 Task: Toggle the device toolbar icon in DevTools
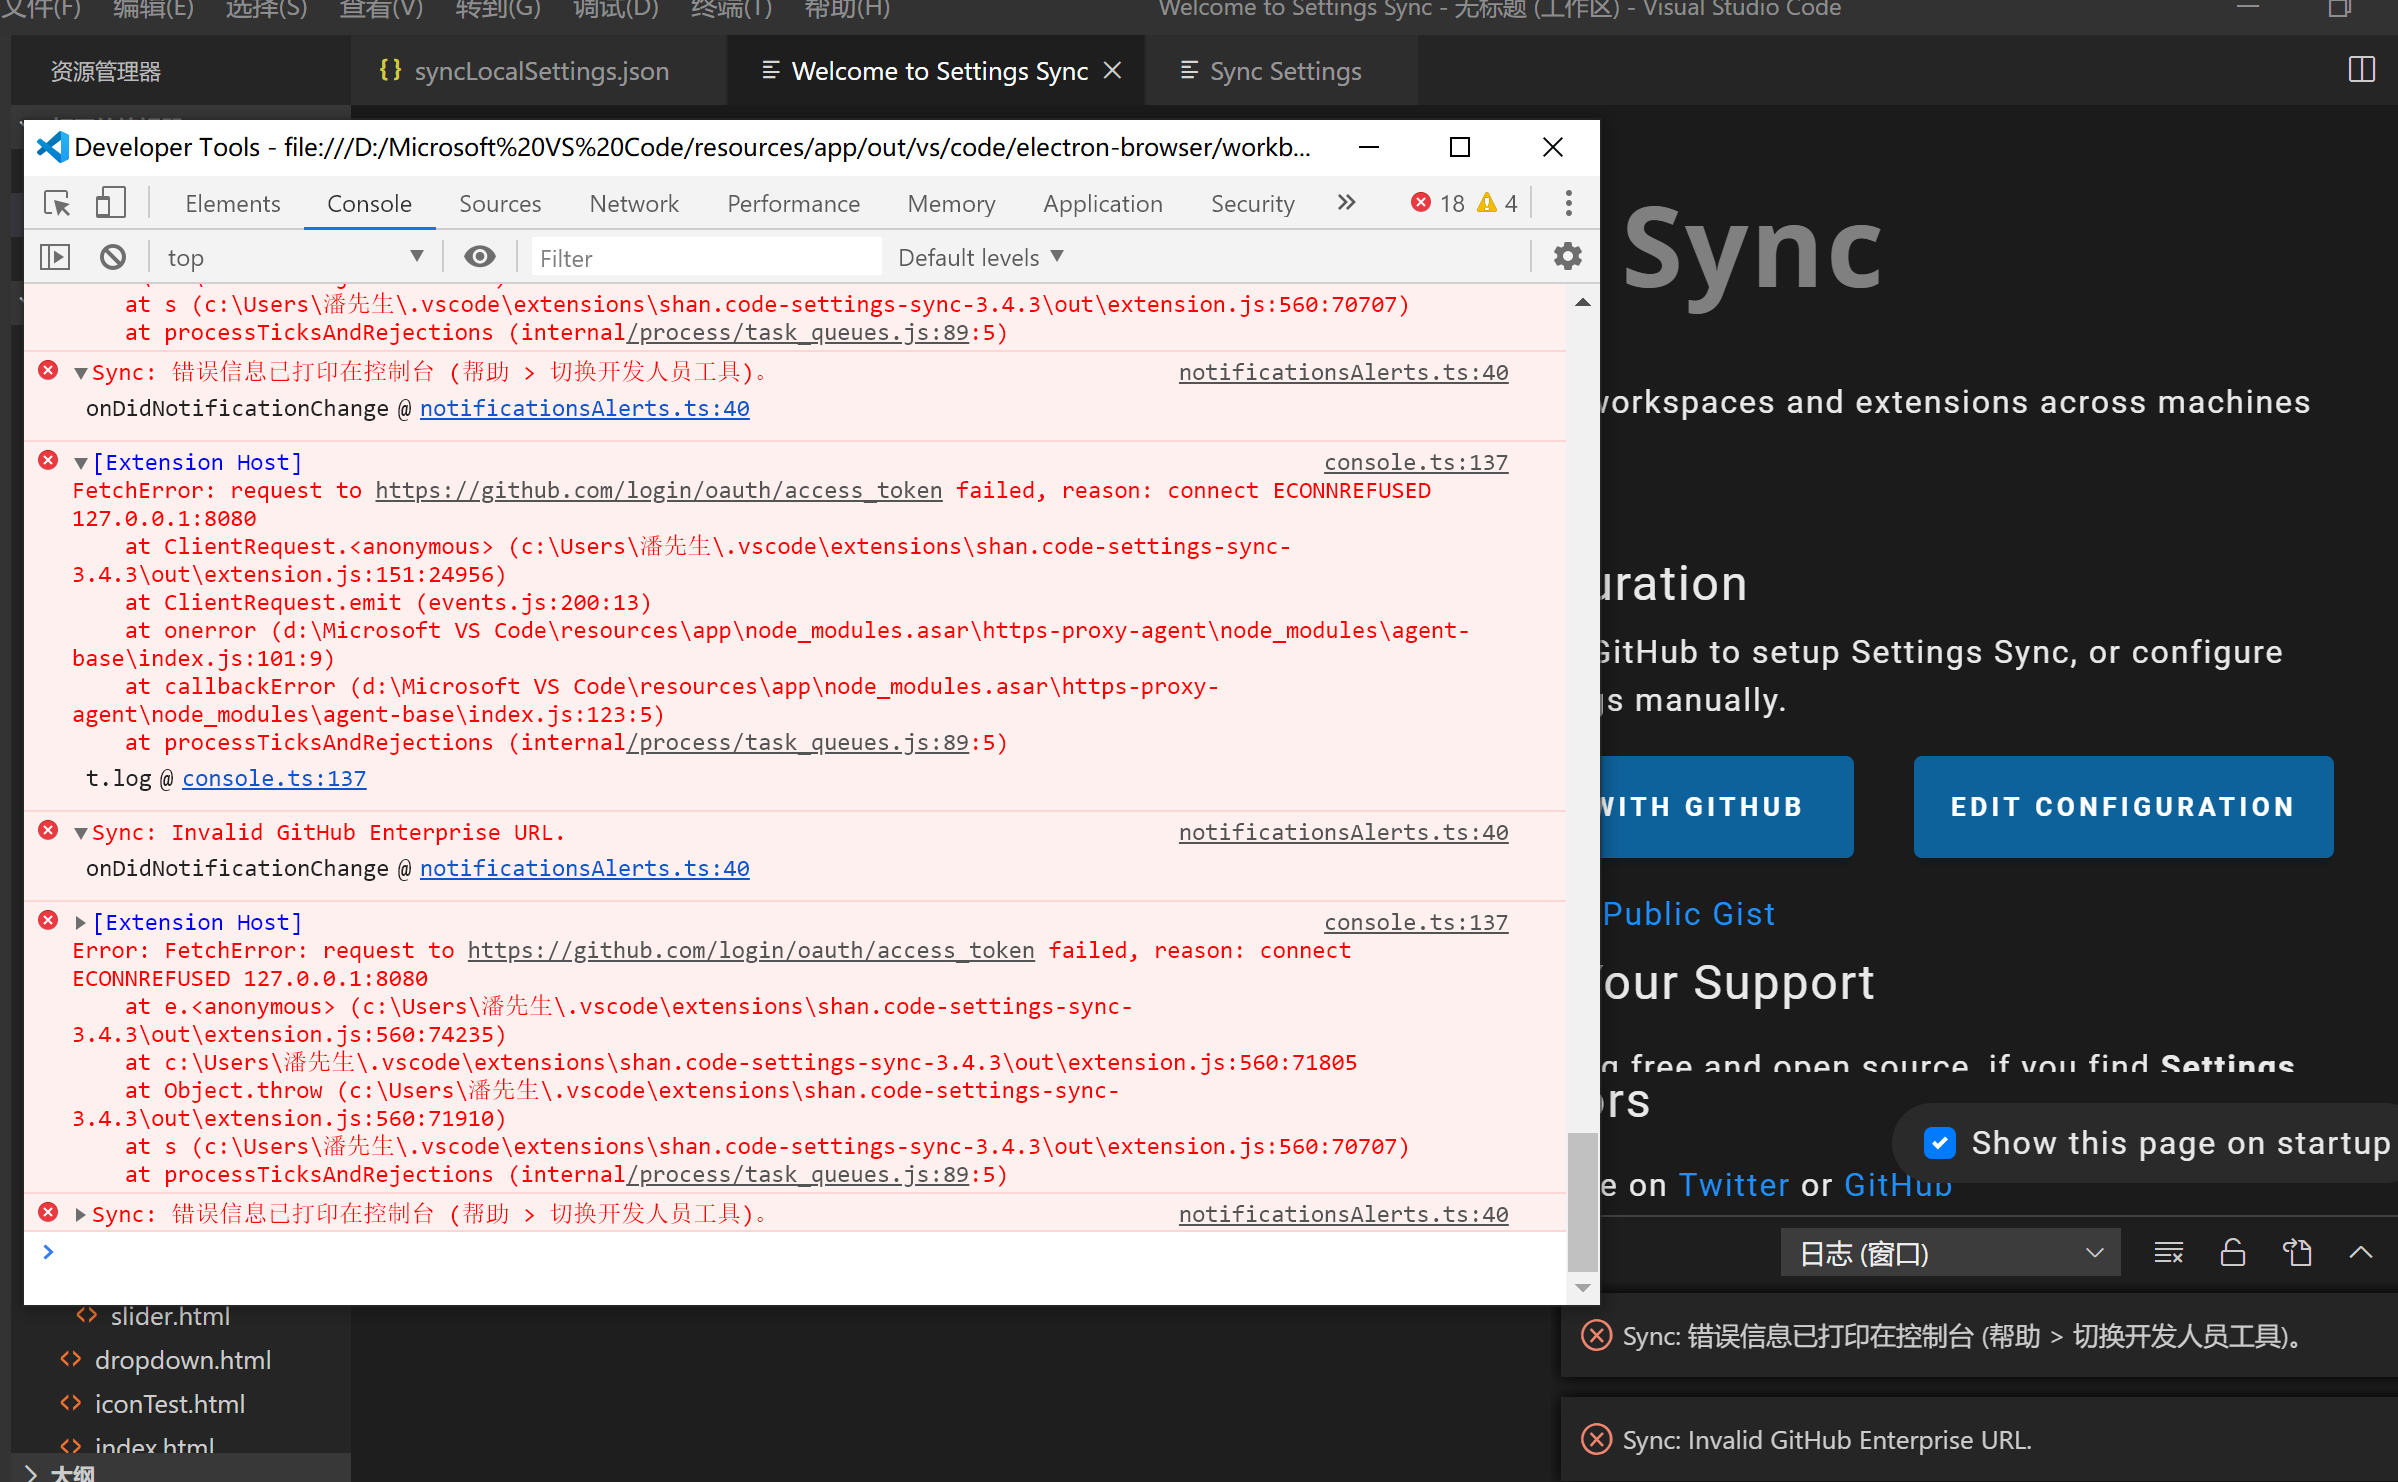[x=110, y=203]
